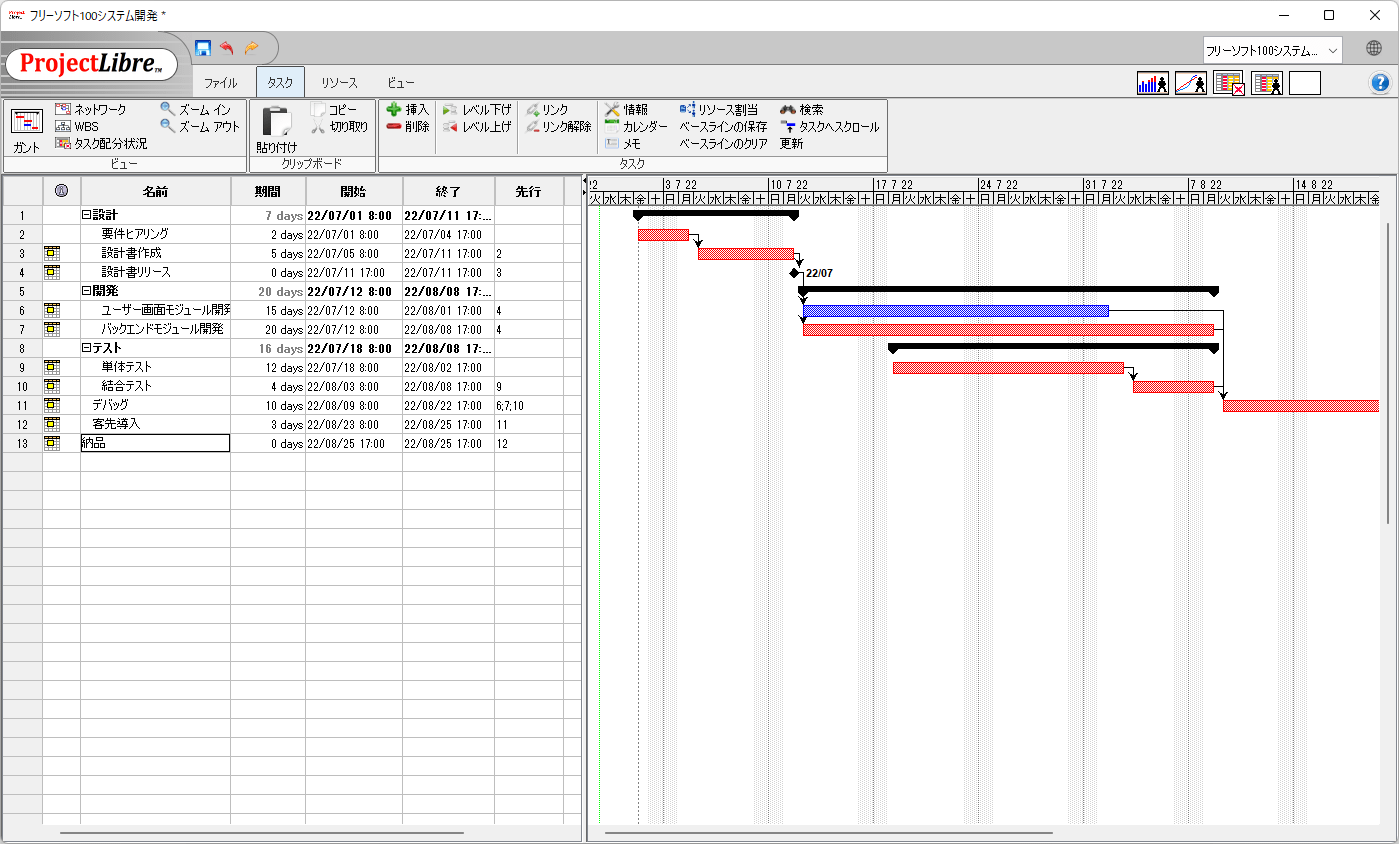Switch to the リソース tab
The width and height of the screenshot is (1399, 844).
click(339, 83)
